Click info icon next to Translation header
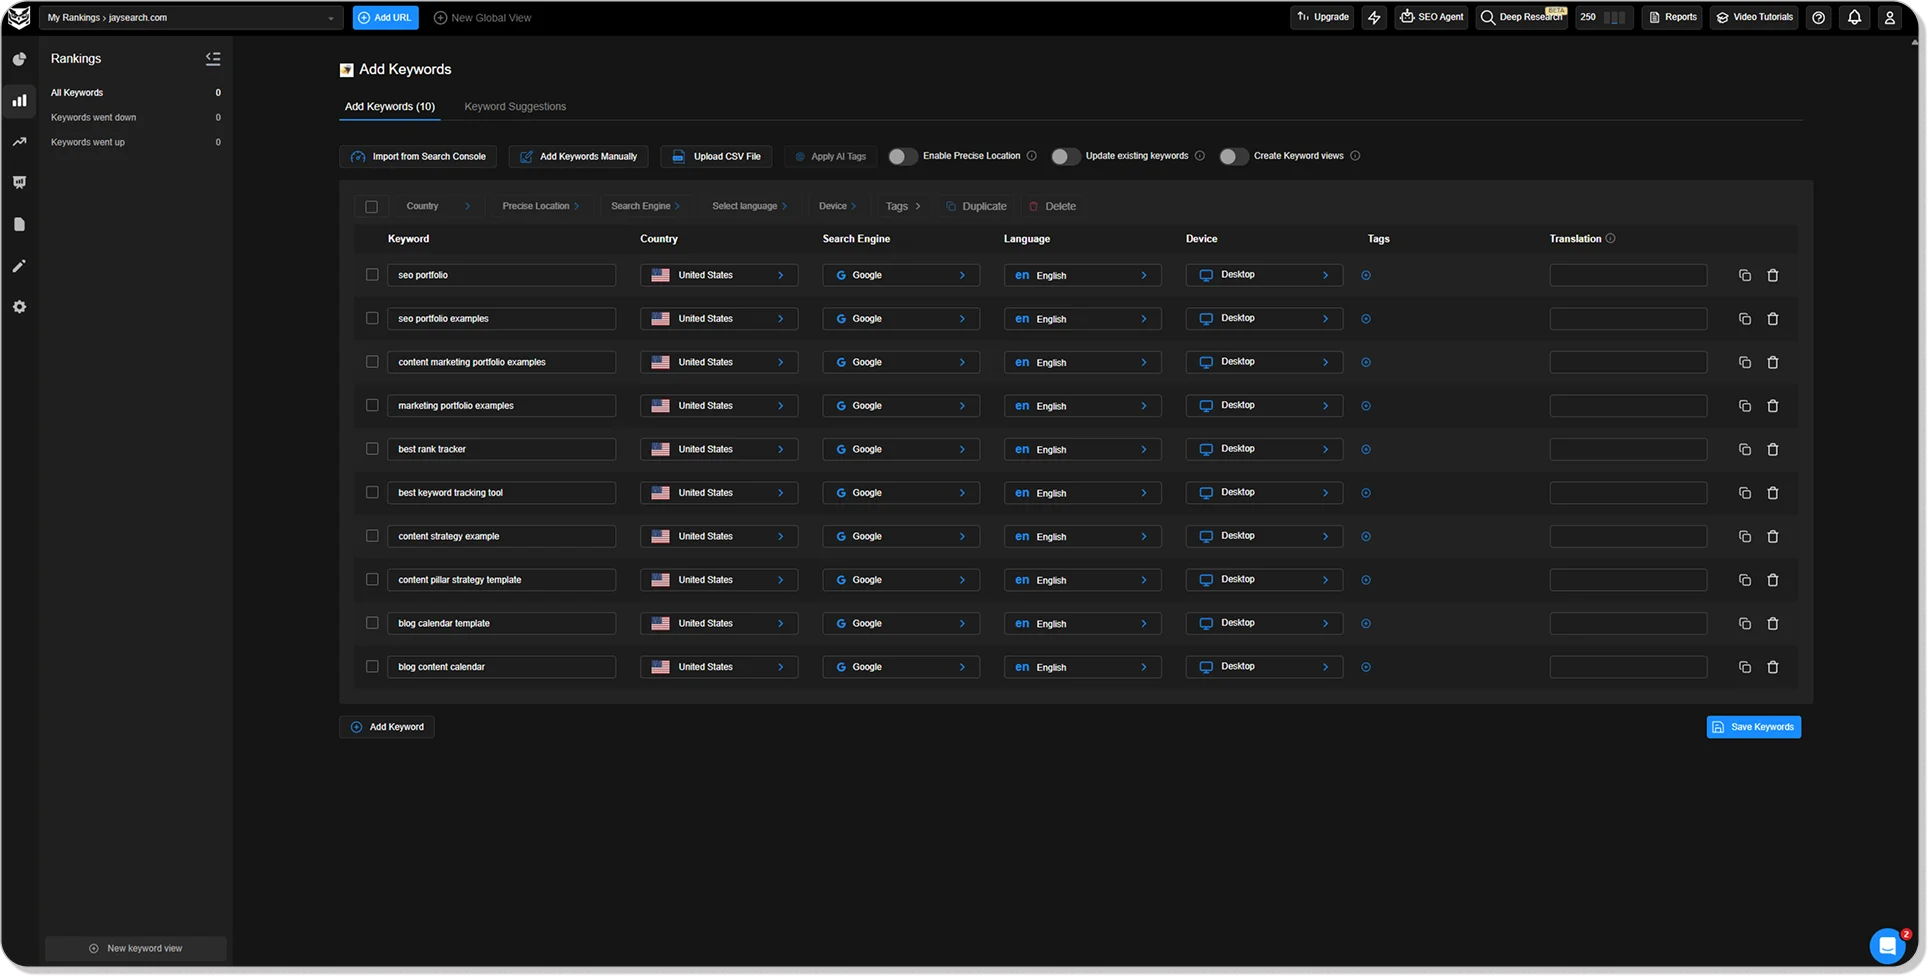 tap(1610, 238)
